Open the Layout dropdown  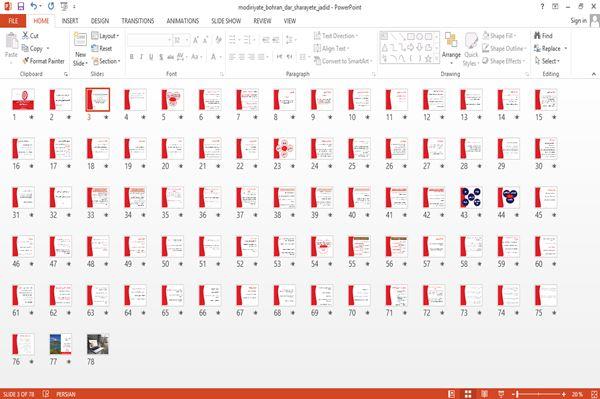click(105, 36)
